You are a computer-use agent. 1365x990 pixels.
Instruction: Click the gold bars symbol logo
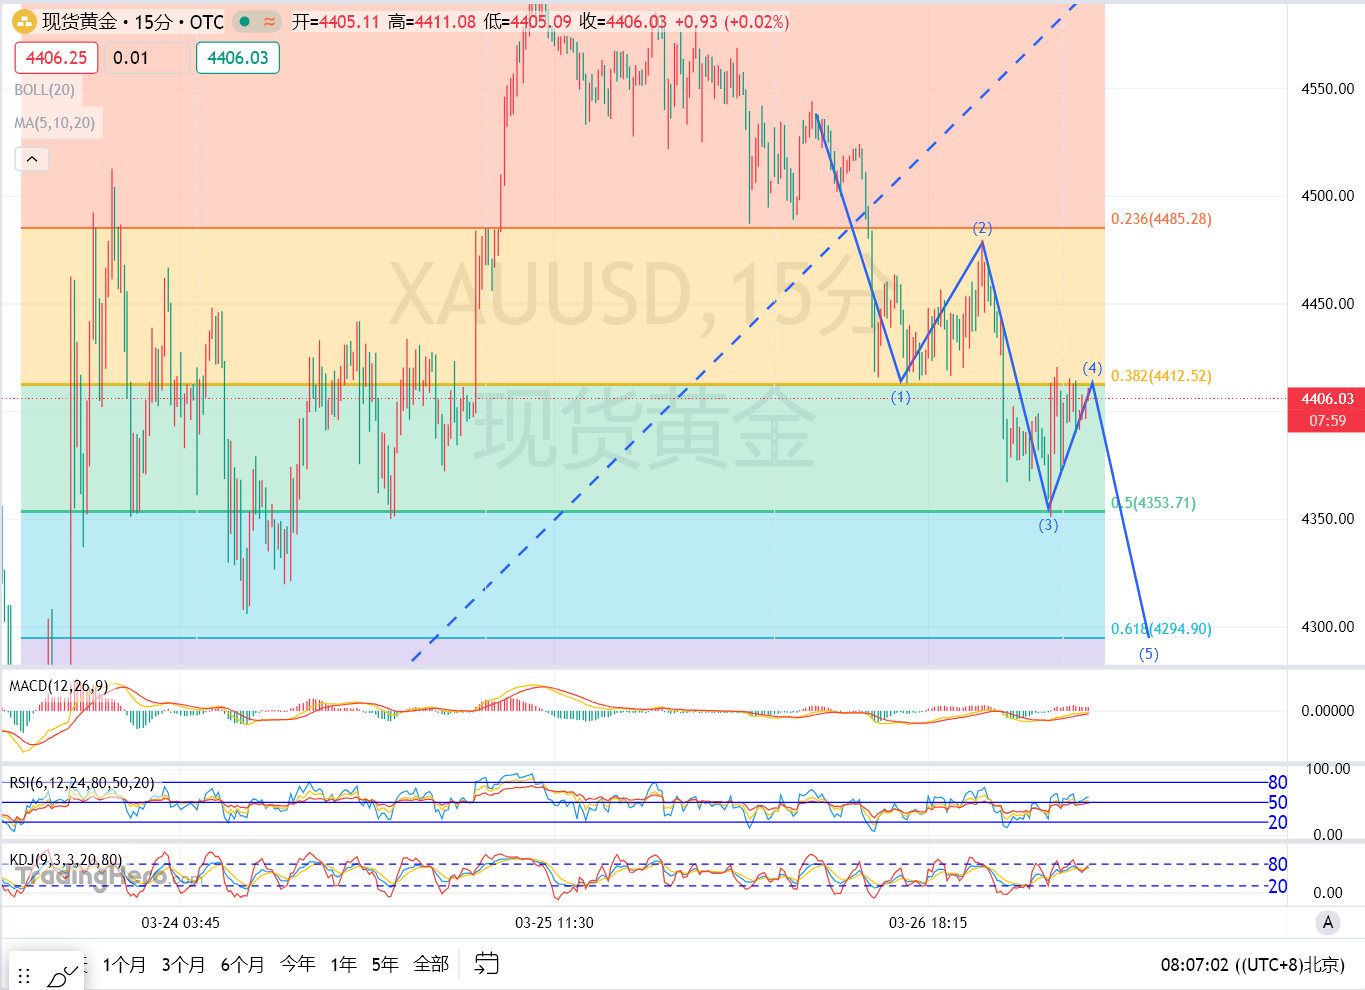pyautogui.click(x=24, y=22)
